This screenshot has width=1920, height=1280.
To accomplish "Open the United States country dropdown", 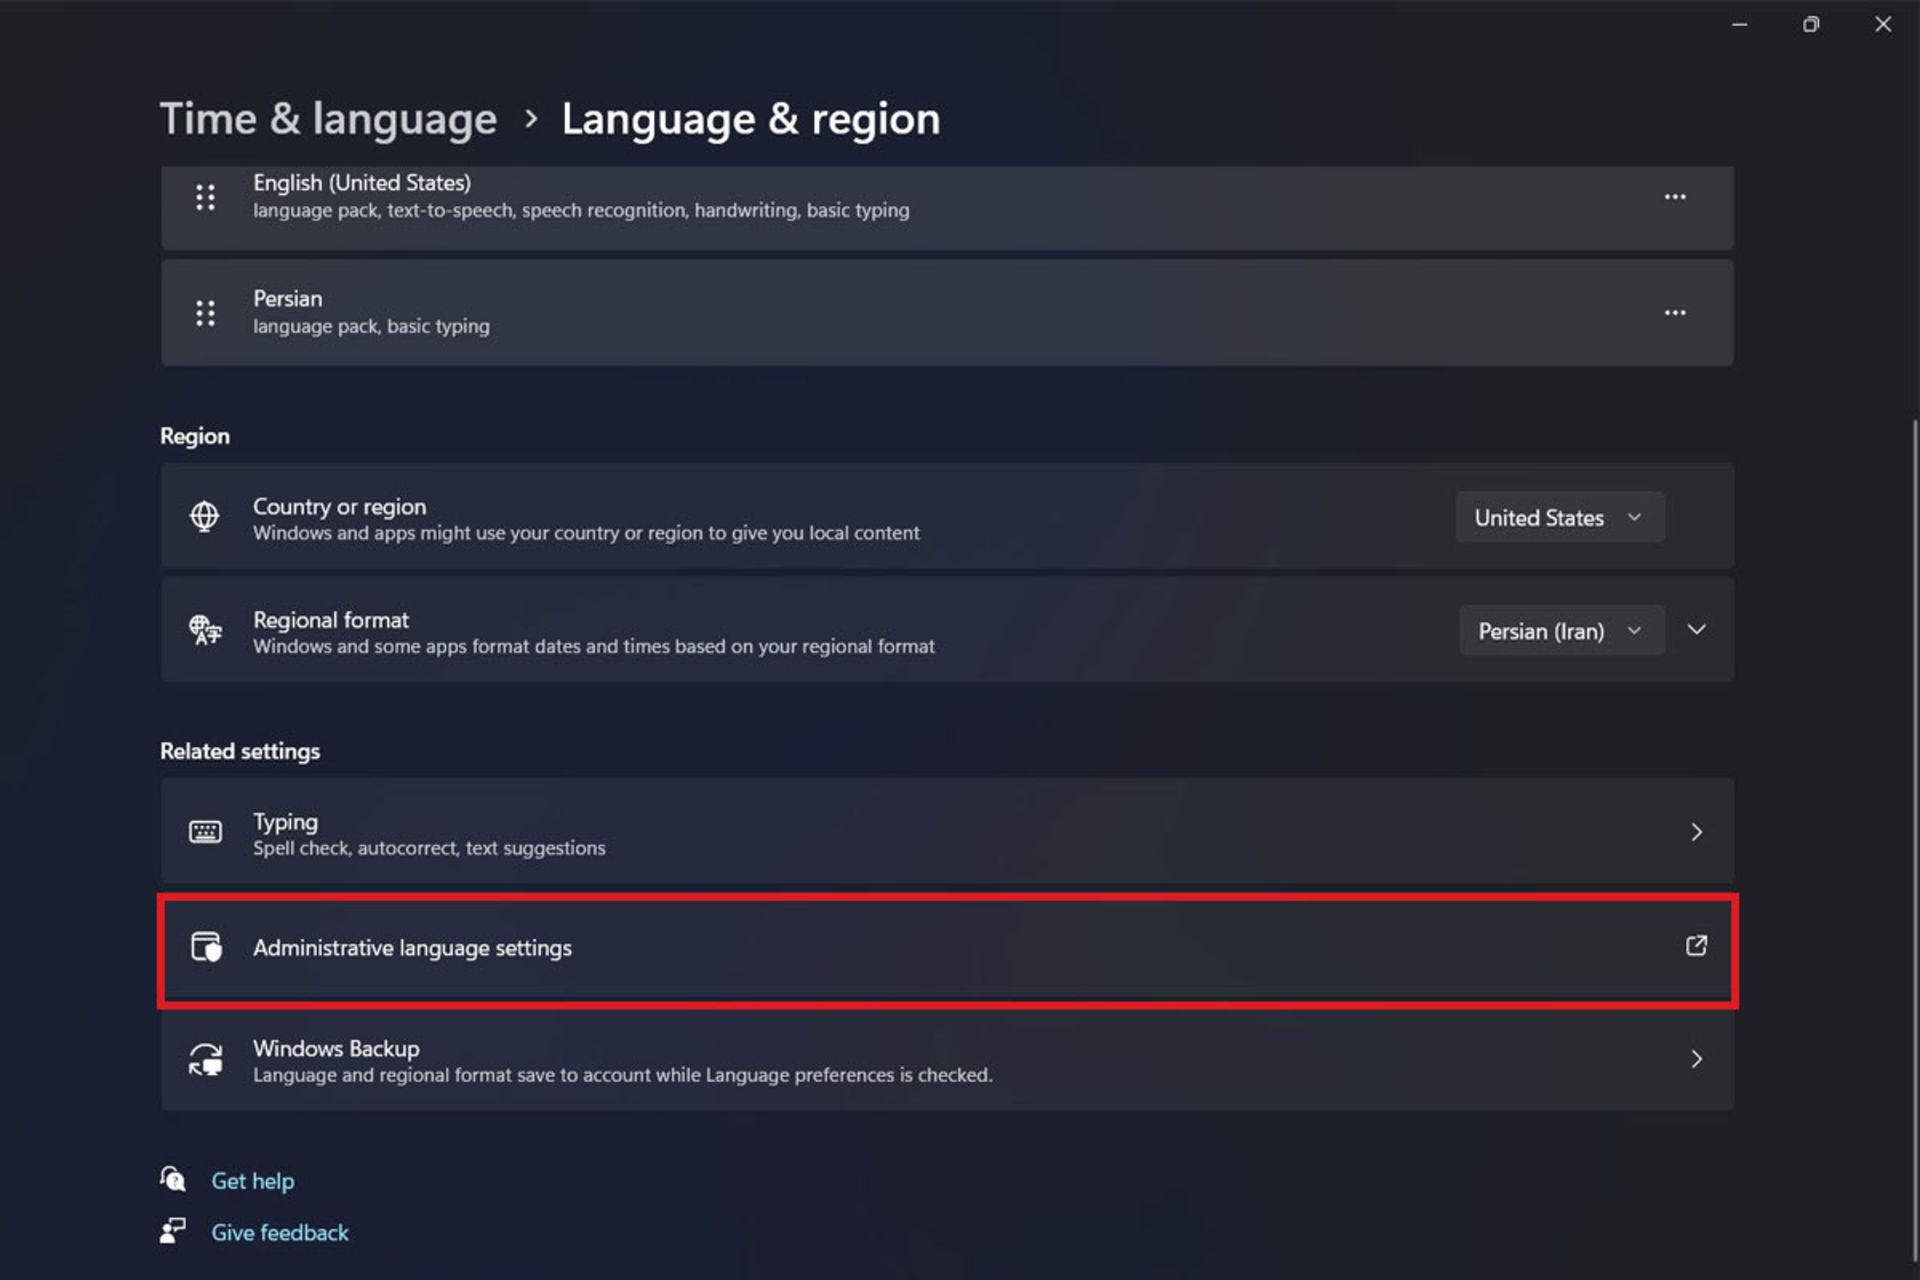I will tap(1559, 517).
